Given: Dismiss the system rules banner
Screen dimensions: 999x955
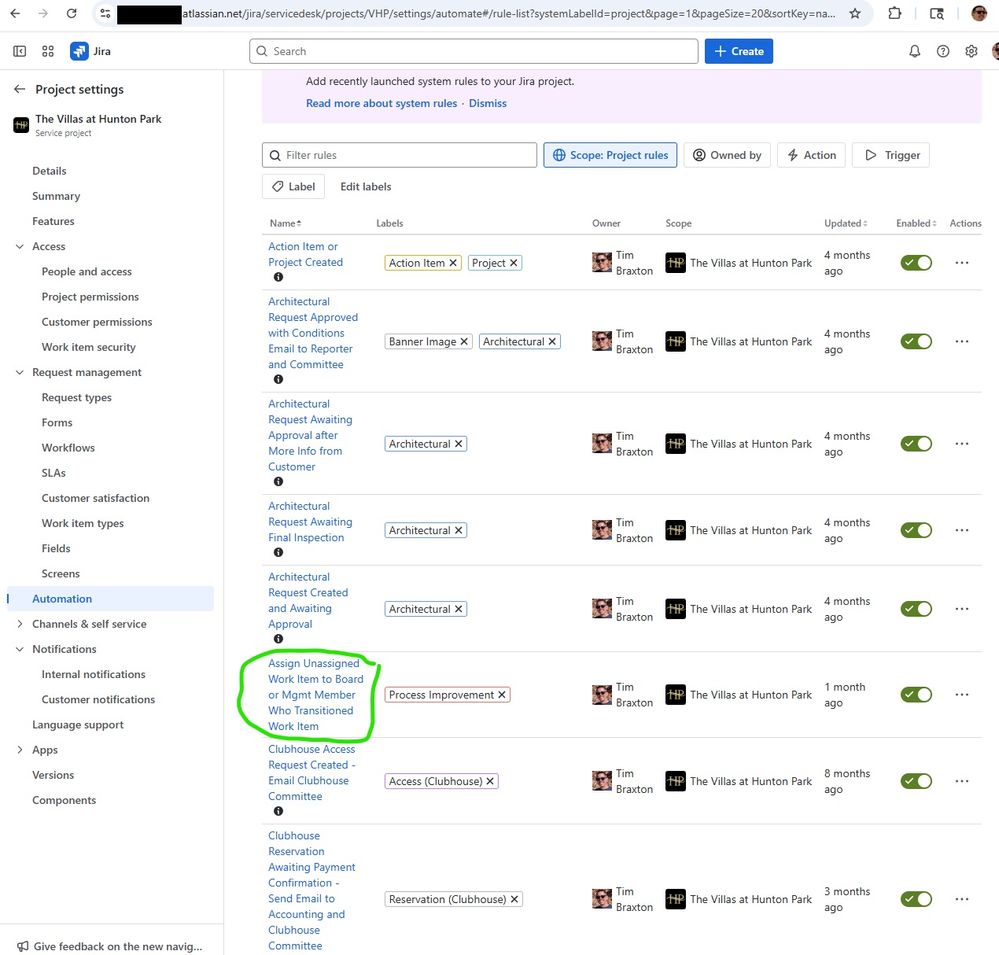Looking at the screenshot, I should 487,103.
